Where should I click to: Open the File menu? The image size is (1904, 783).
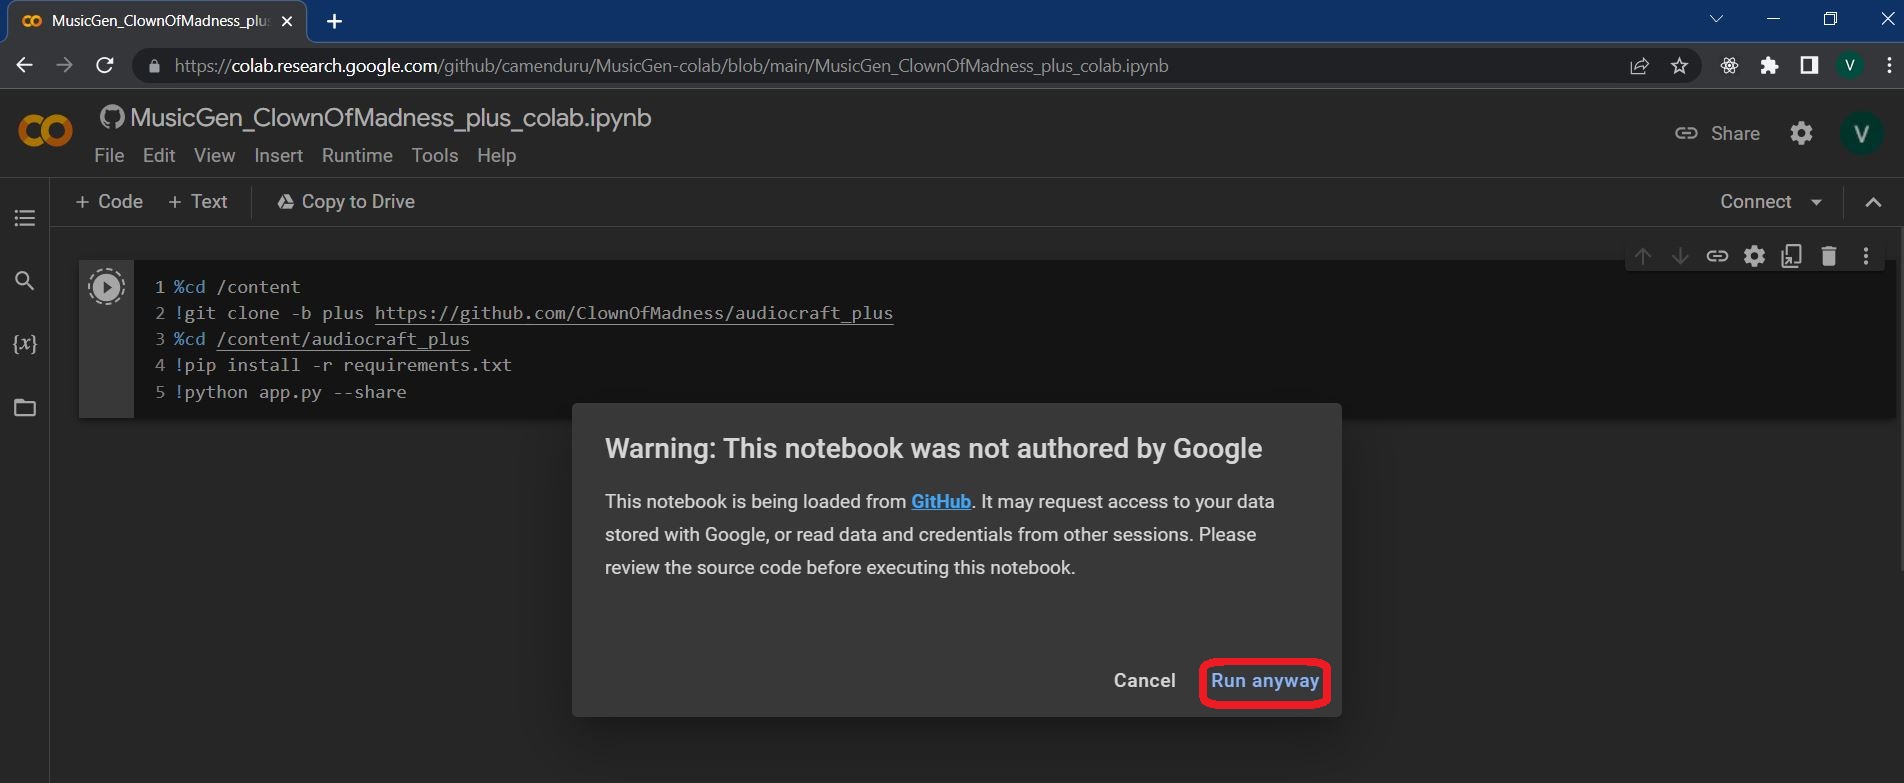pyautogui.click(x=109, y=155)
